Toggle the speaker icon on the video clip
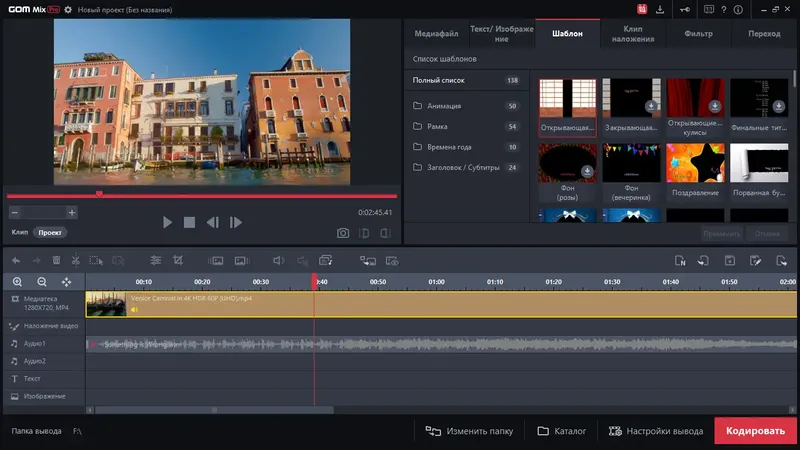The width and height of the screenshot is (800, 450). [x=135, y=309]
